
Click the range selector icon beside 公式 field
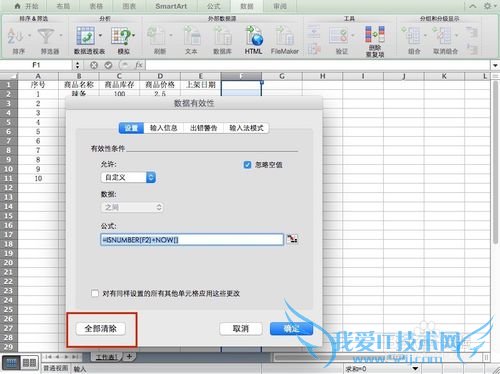292,239
